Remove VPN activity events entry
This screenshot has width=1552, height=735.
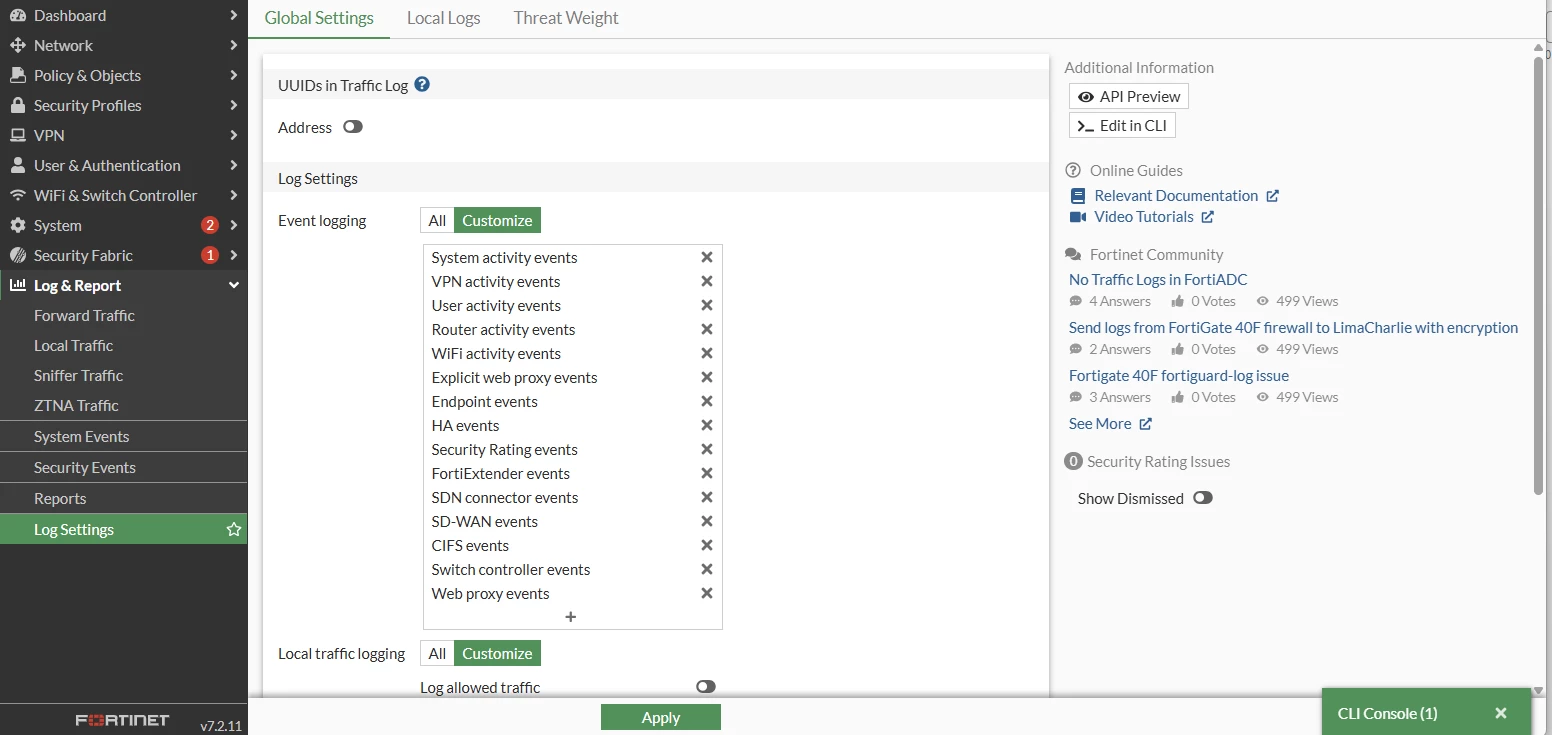706,281
